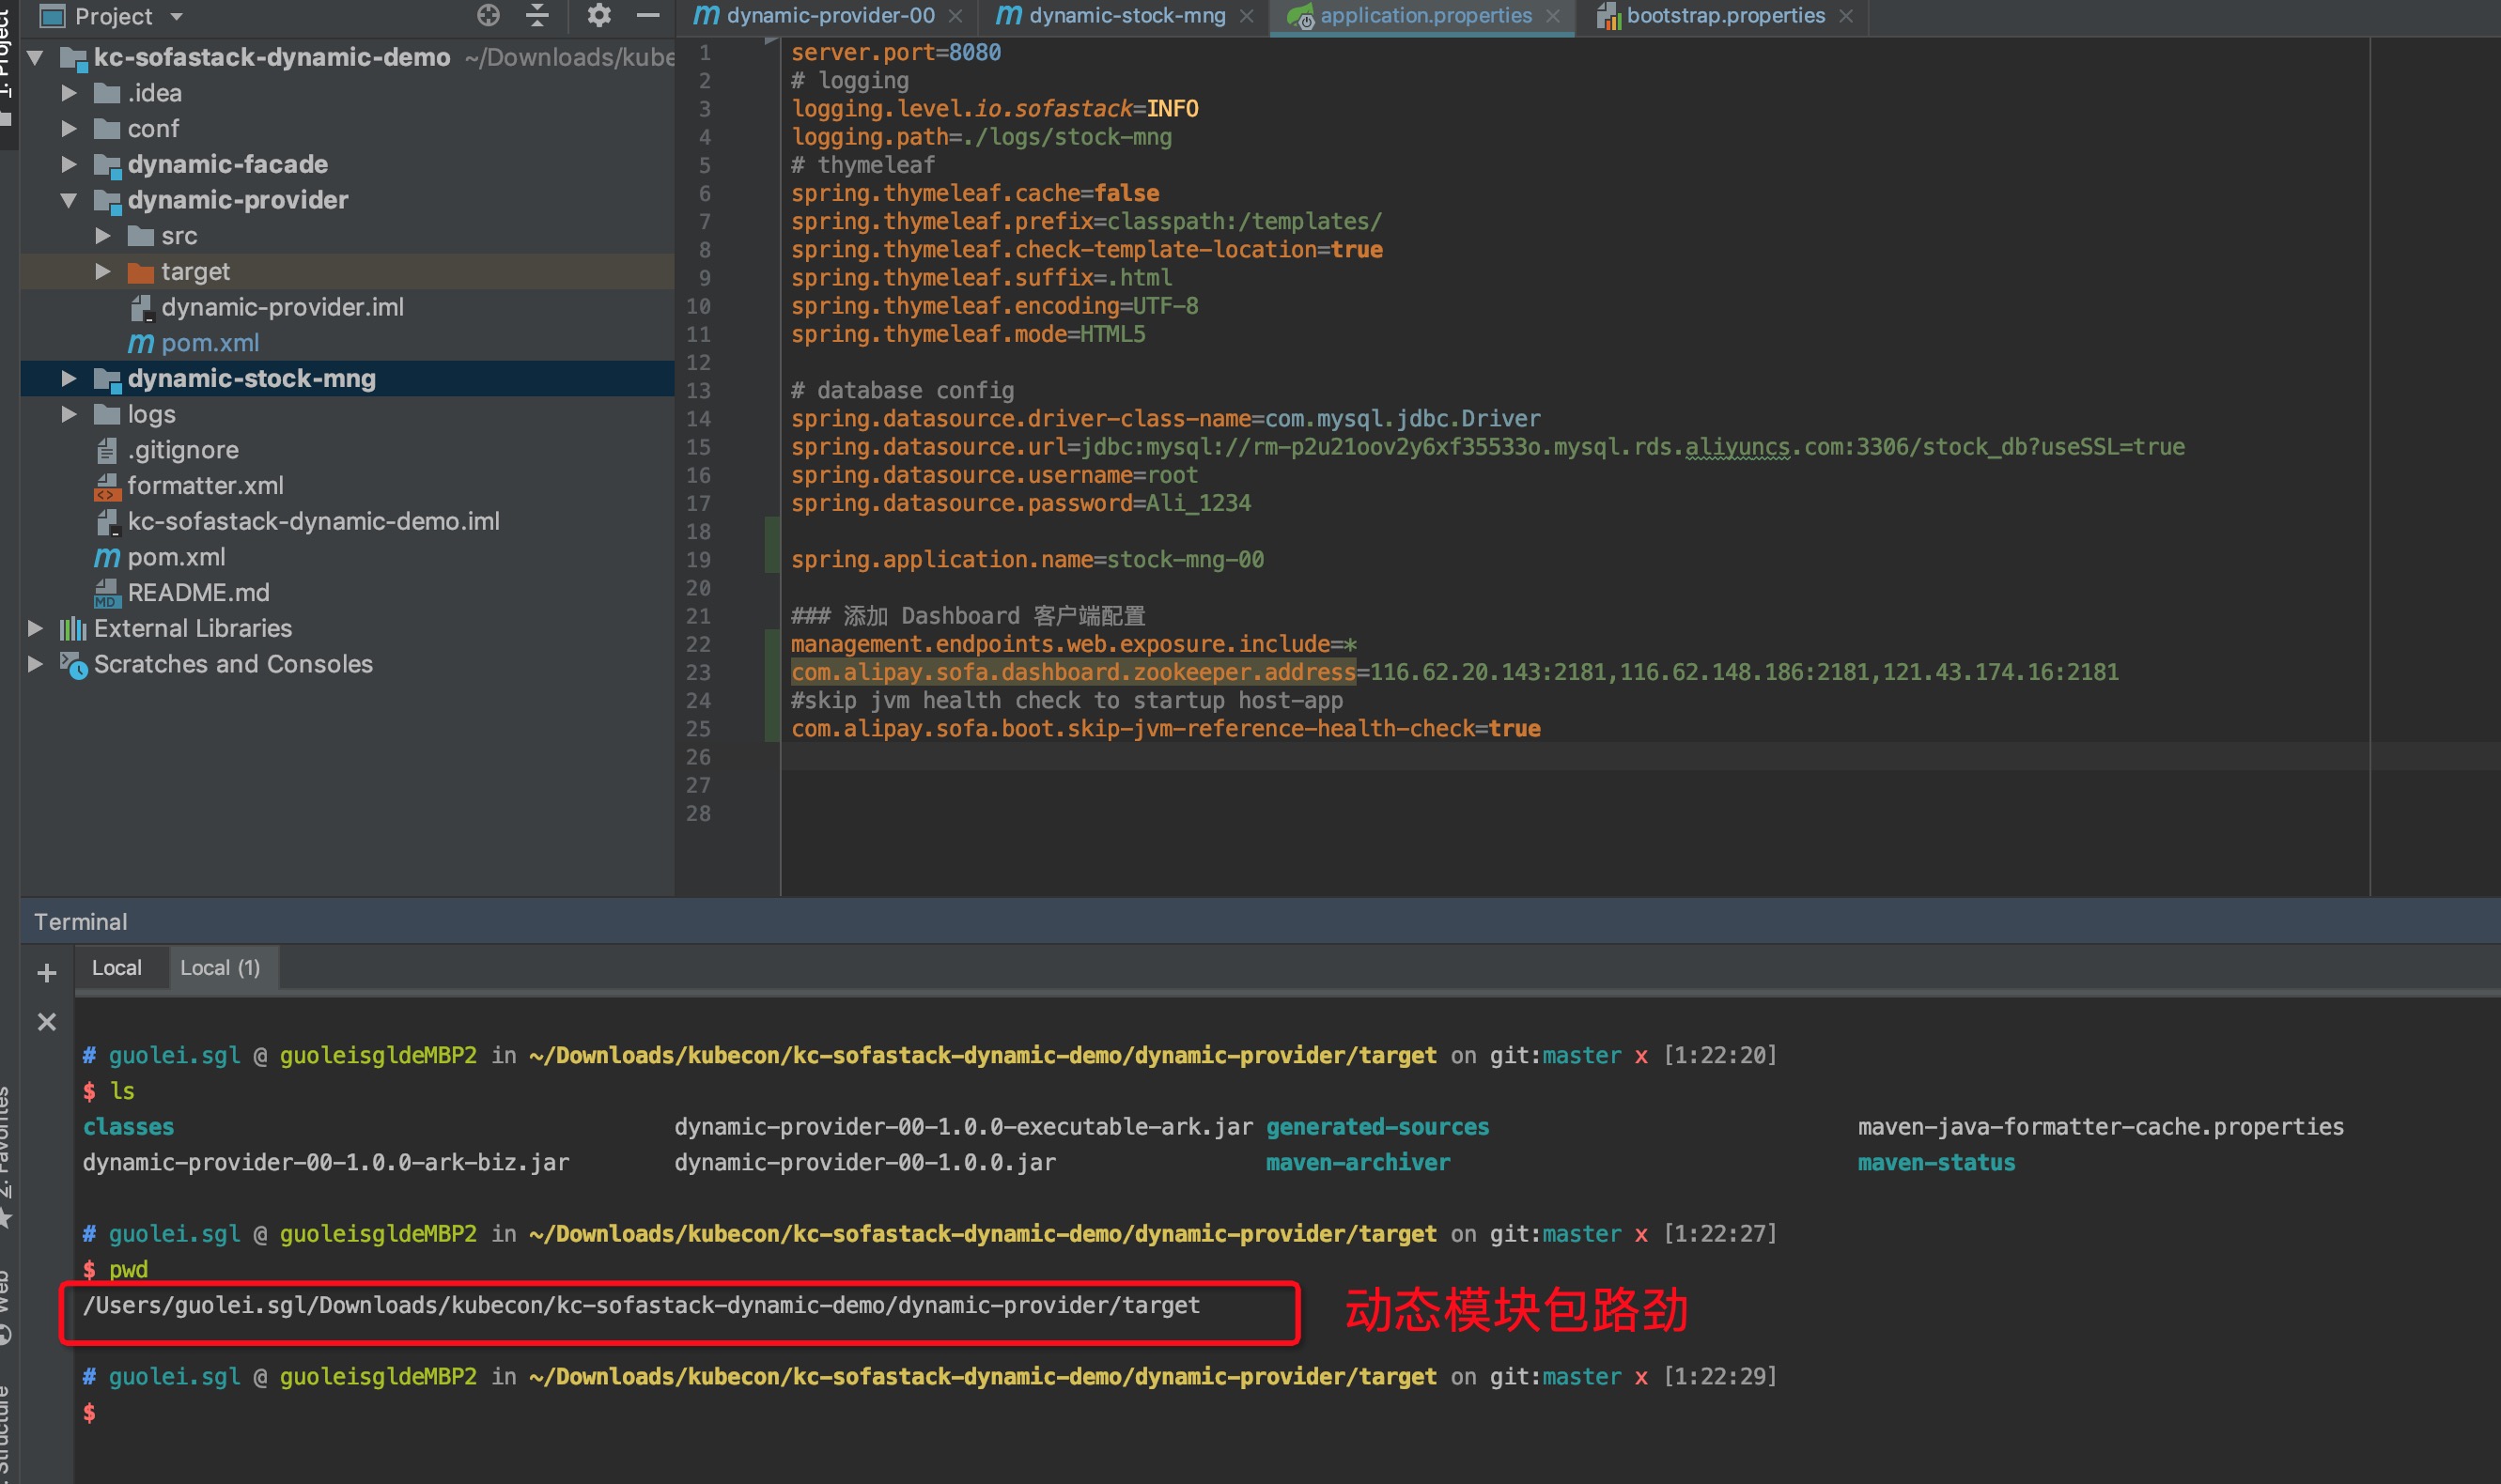Click the README.md markdown file icon
Viewport: 2501px width, 1484px height.
[107, 594]
